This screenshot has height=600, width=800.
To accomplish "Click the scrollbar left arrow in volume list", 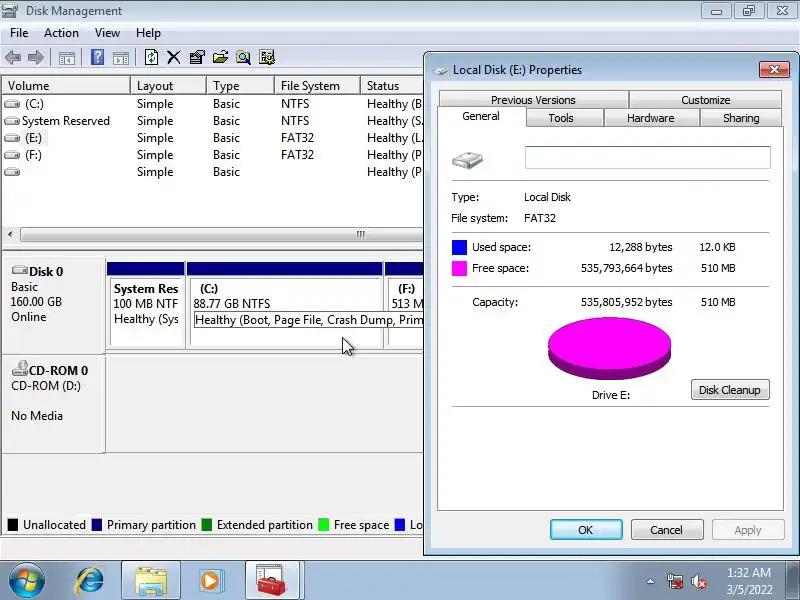I will [10, 235].
